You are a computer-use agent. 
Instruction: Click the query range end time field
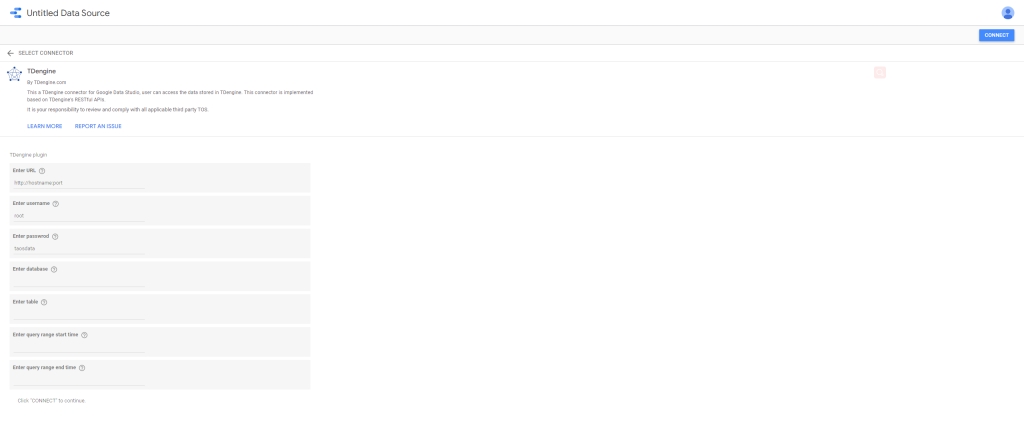tap(78, 380)
